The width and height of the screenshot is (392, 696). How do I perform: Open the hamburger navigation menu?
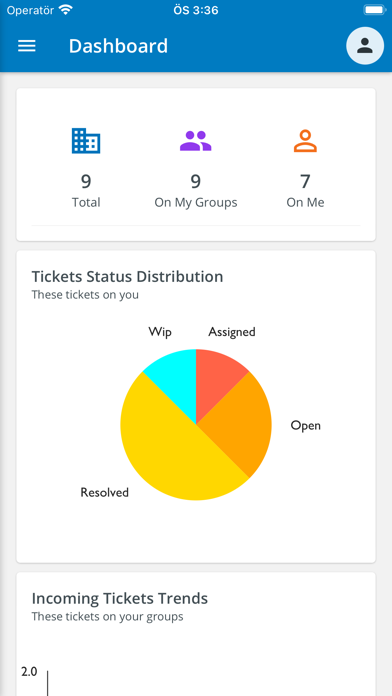pos(27,46)
